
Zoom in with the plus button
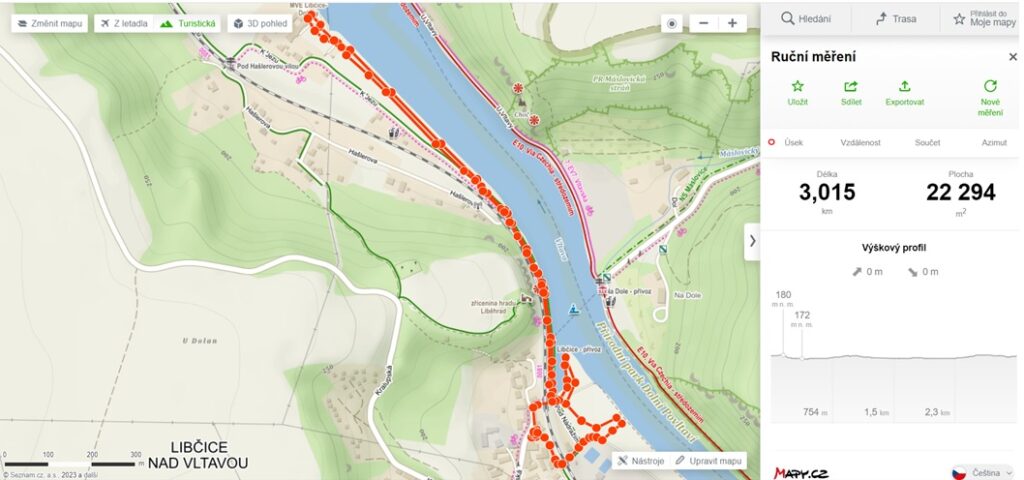coord(733,24)
